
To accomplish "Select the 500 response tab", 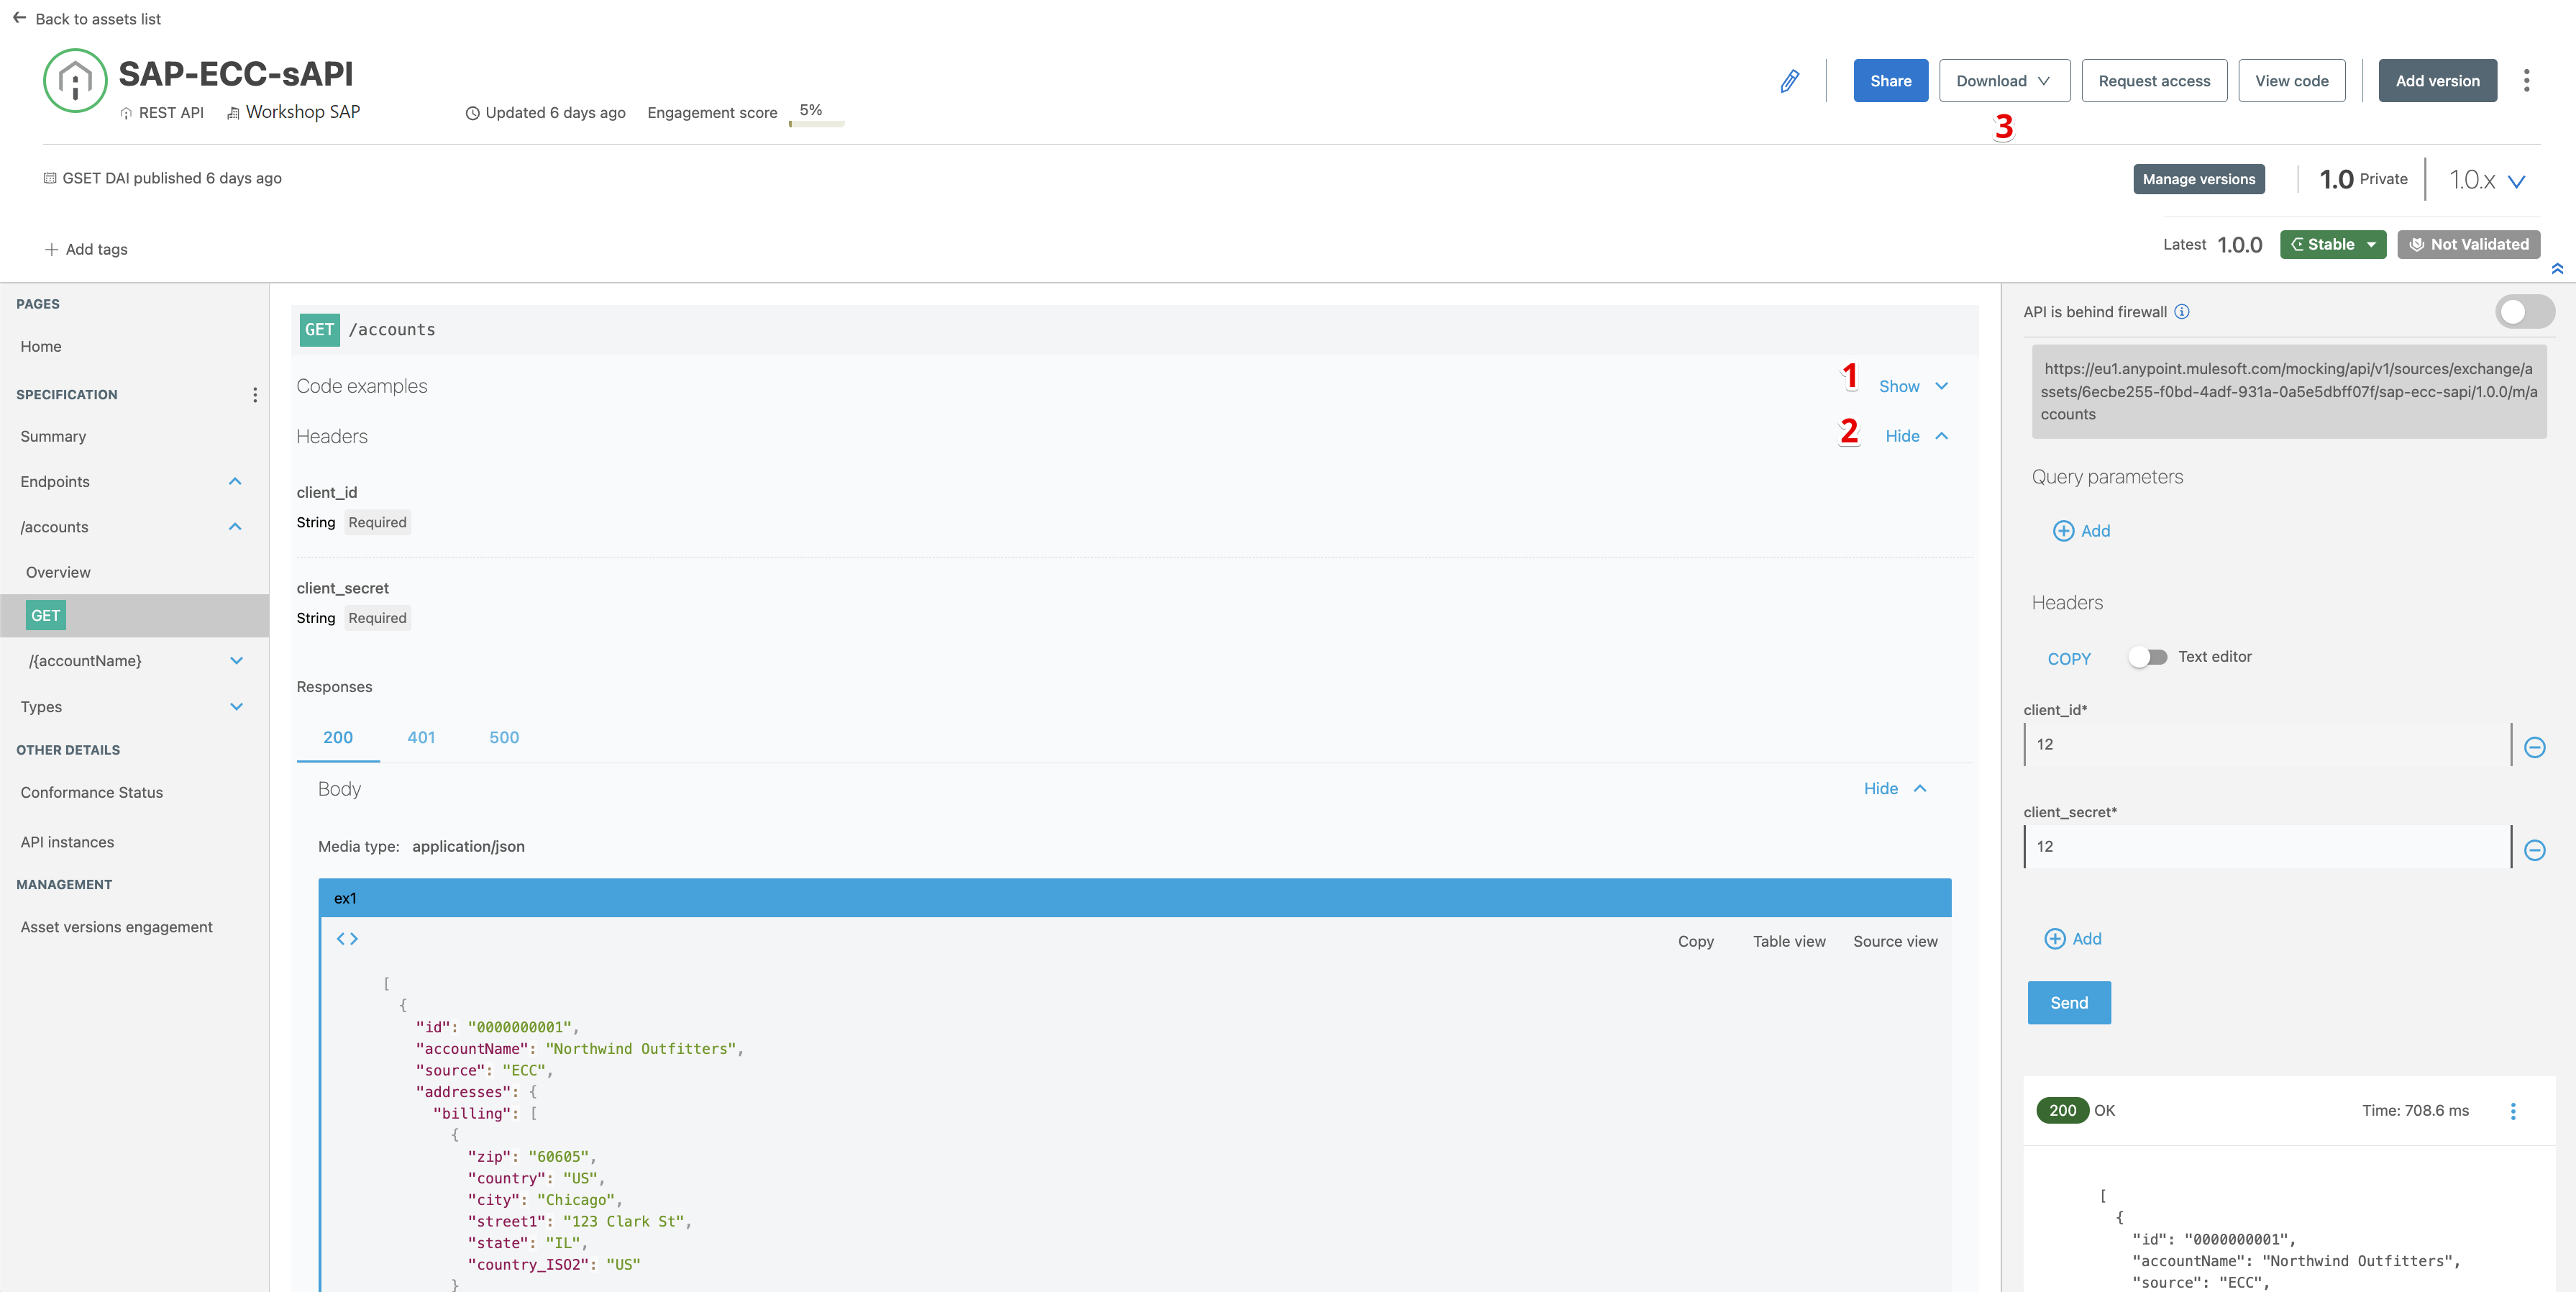I will 504,738.
